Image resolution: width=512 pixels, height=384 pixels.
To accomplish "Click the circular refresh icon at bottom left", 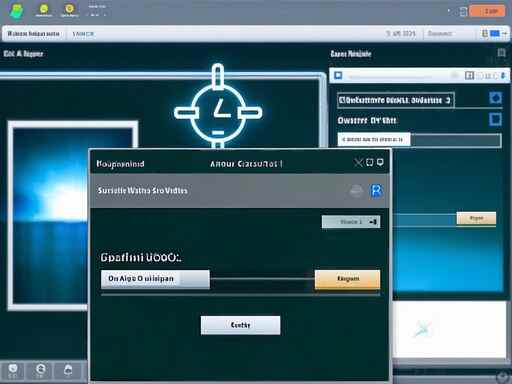I will point(41,370).
